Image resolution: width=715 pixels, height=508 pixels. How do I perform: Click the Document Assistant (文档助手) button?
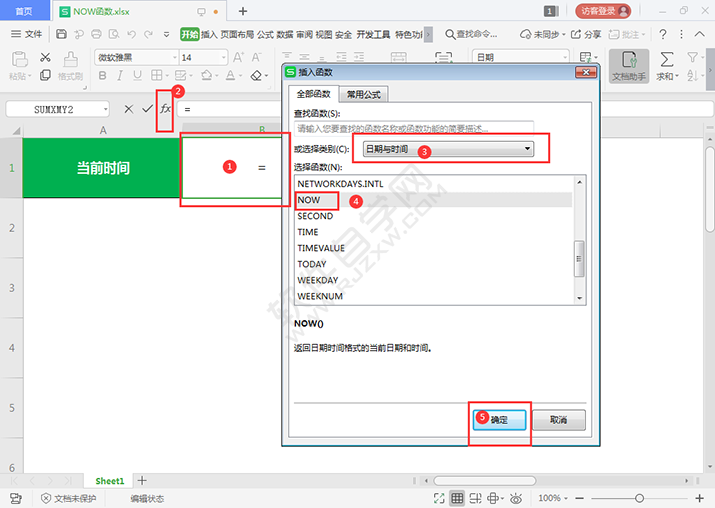(x=629, y=66)
